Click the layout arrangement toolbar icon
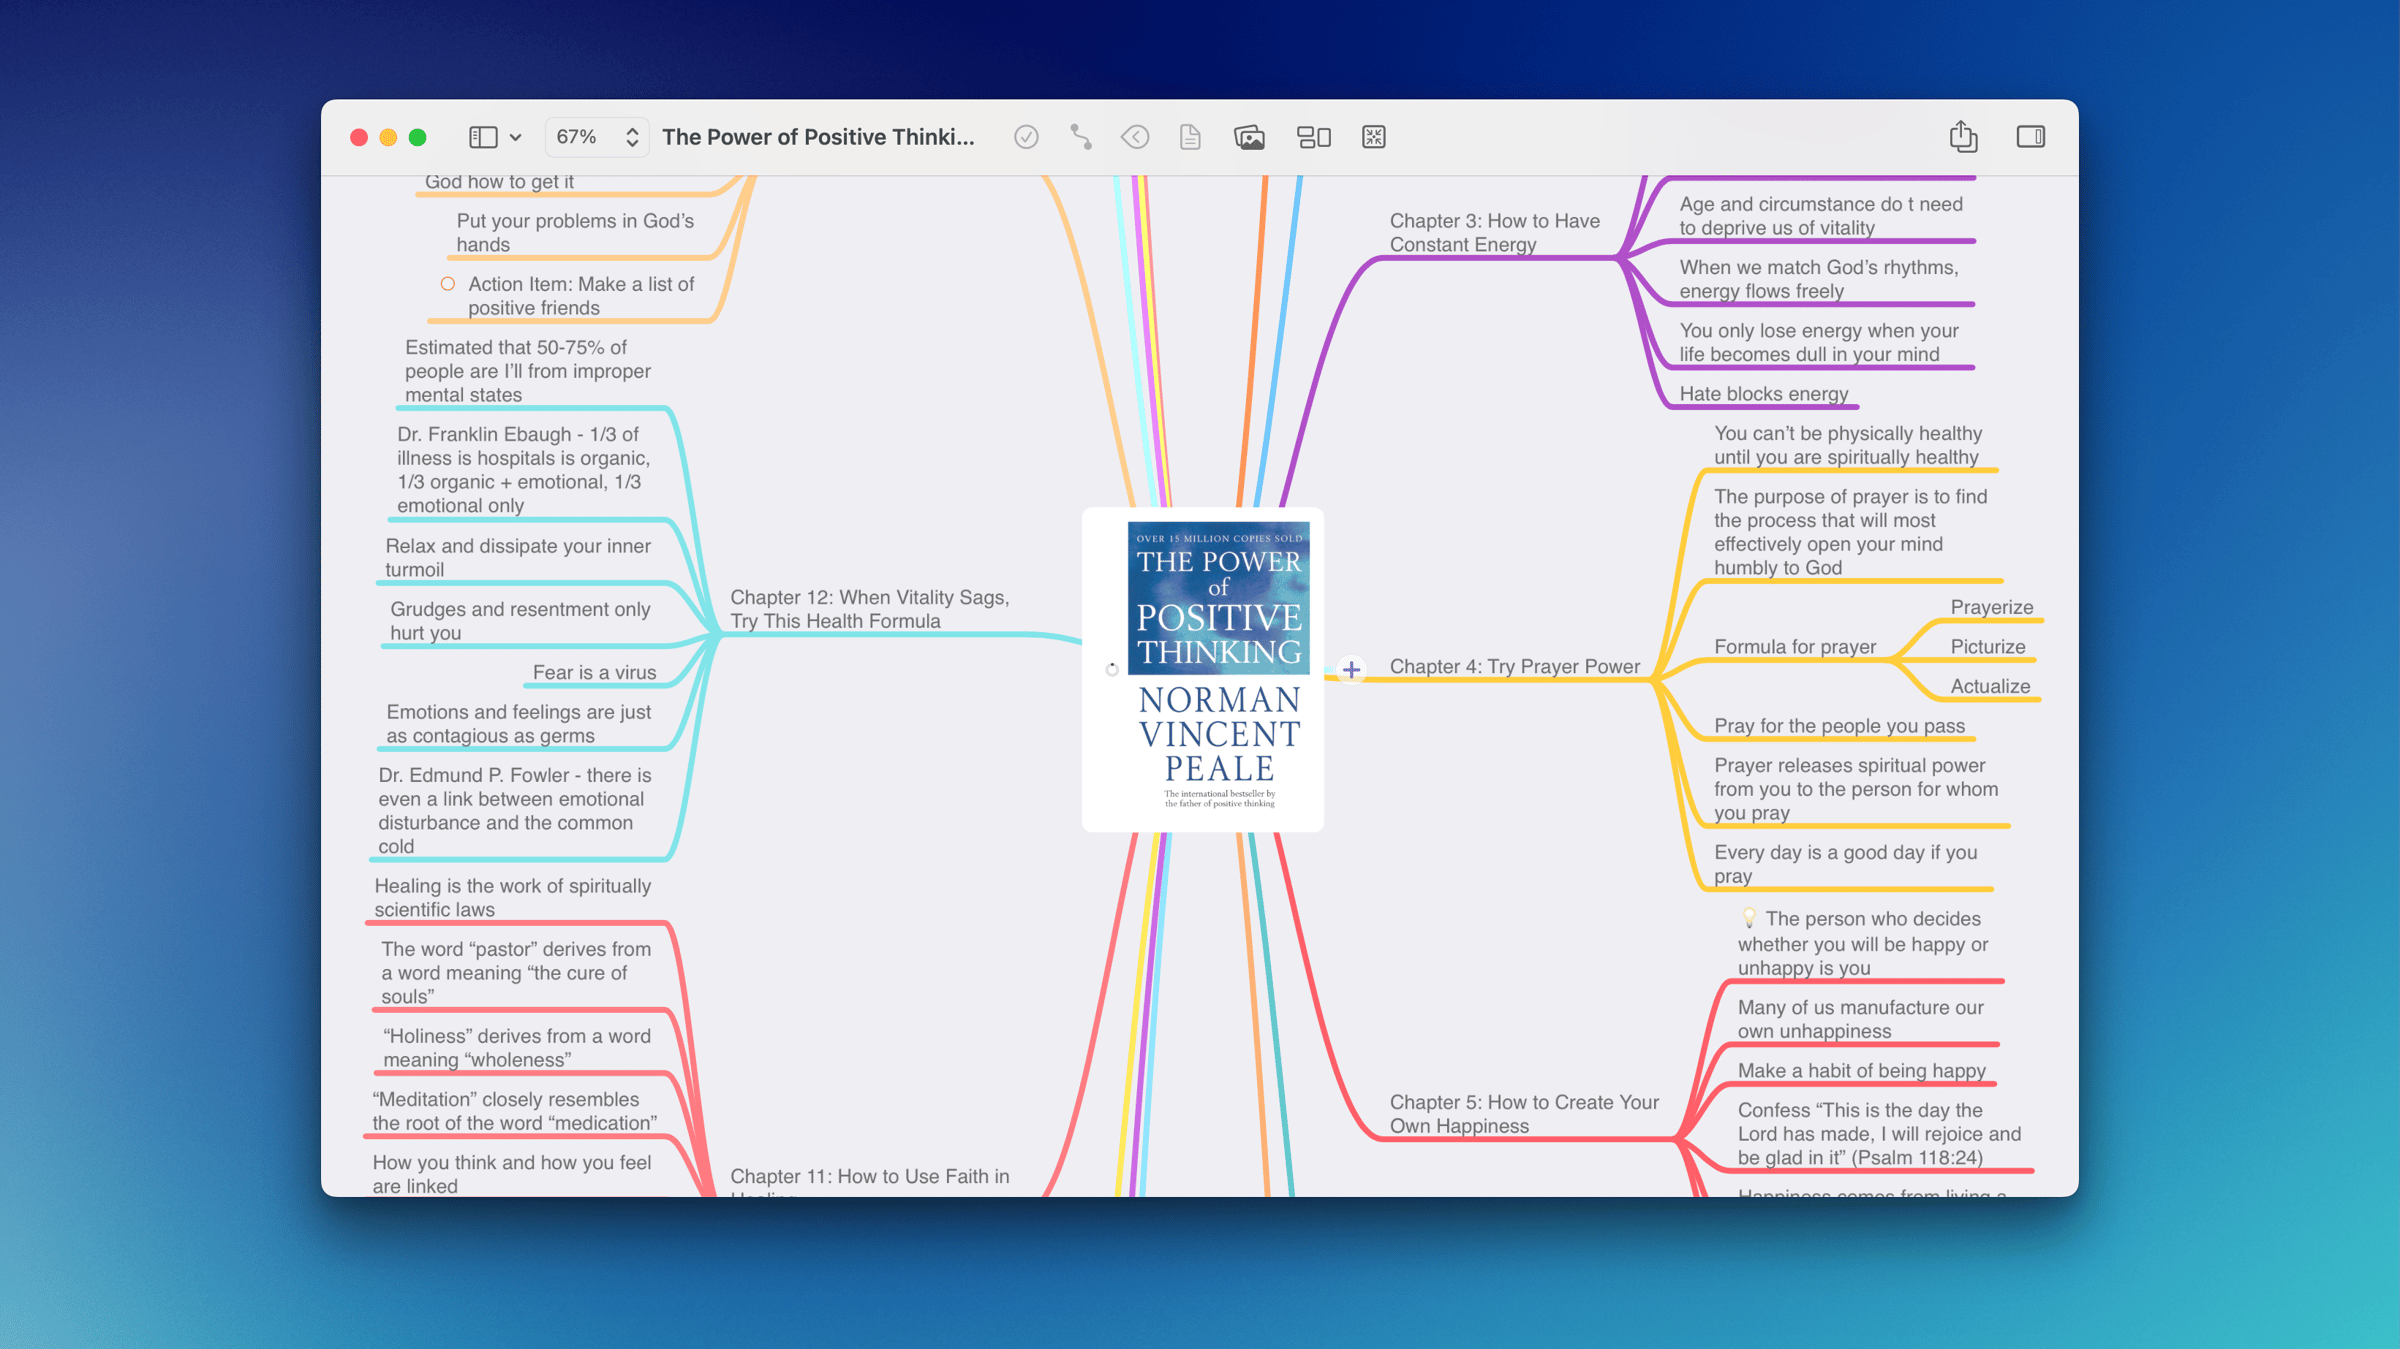Image resolution: width=2400 pixels, height=1349 pixels. click(x=1314, y=137)
